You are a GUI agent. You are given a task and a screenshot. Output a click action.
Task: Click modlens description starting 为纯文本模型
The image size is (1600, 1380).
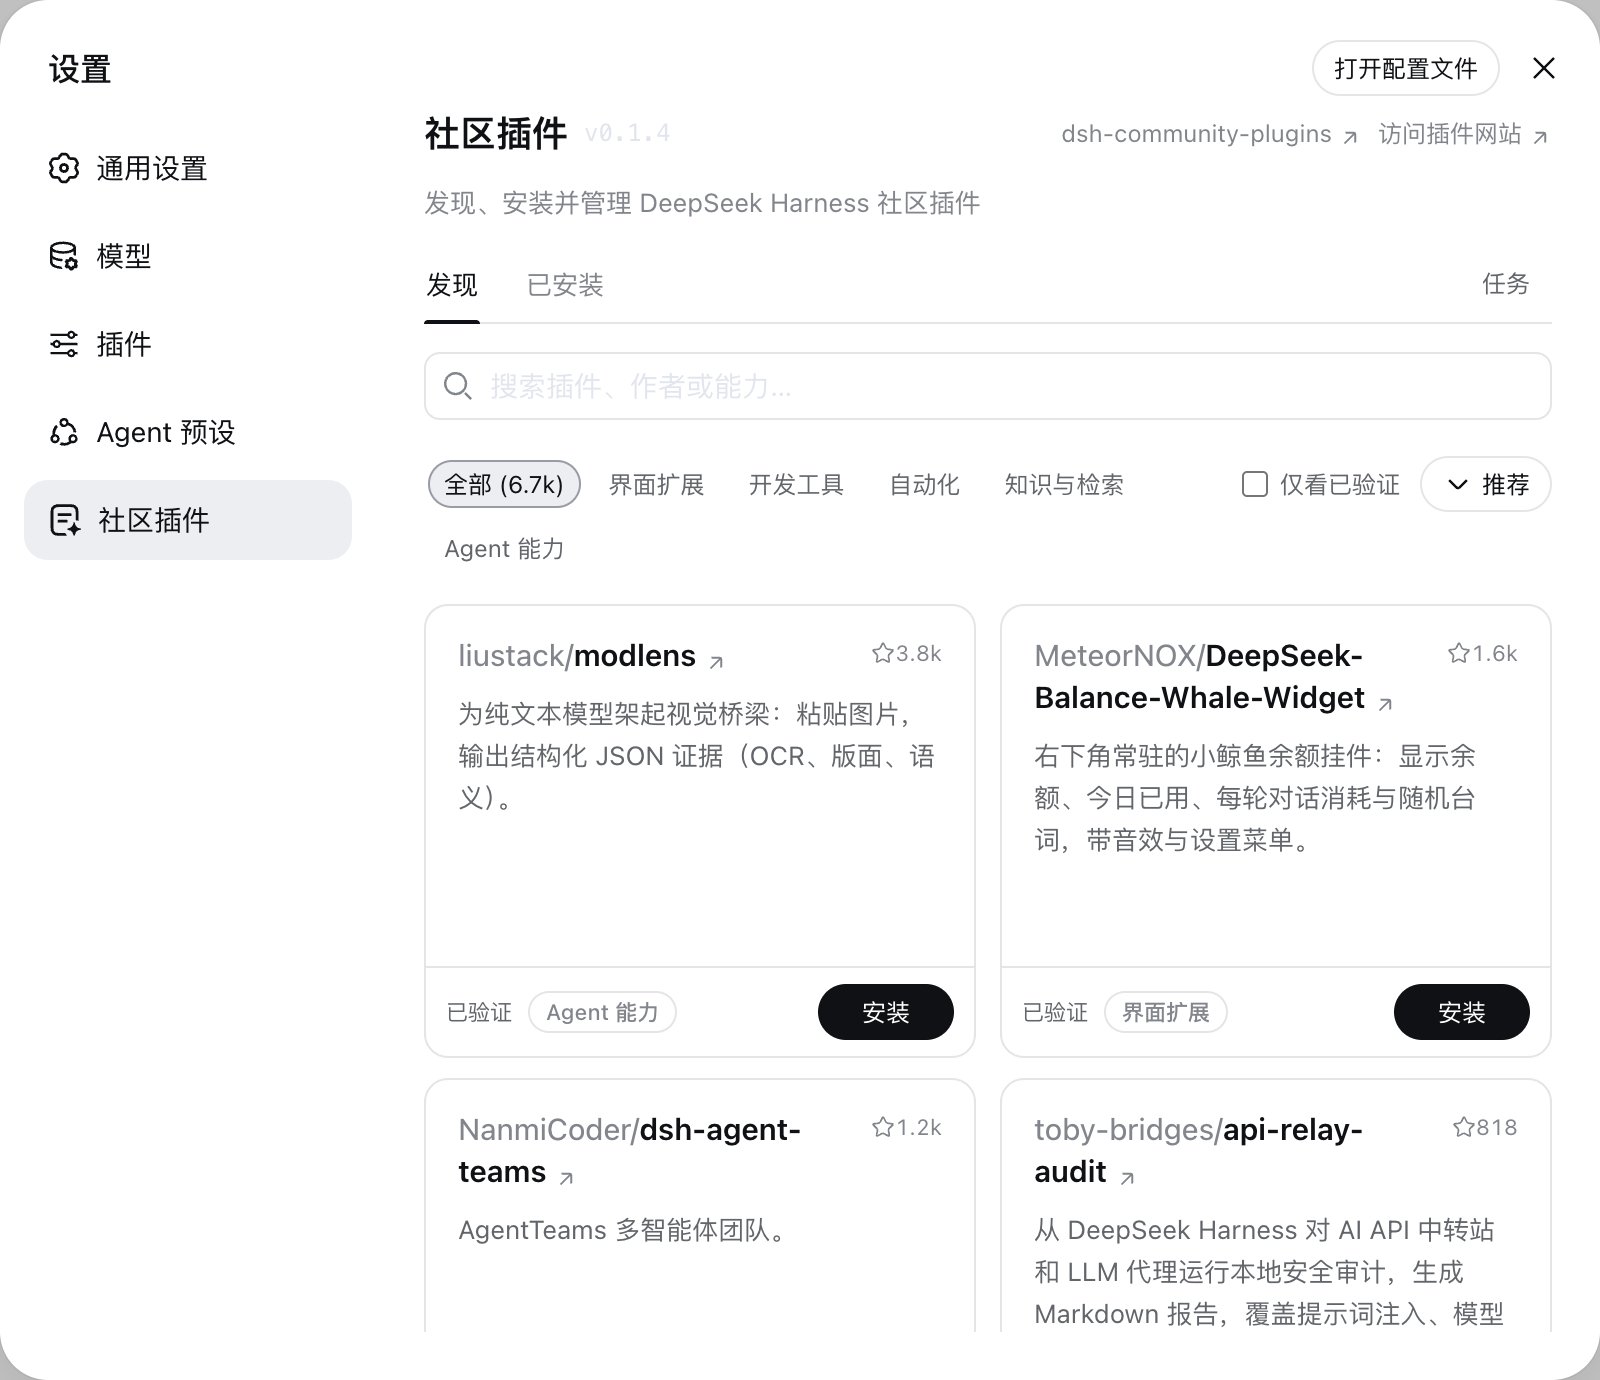(696, 756)
